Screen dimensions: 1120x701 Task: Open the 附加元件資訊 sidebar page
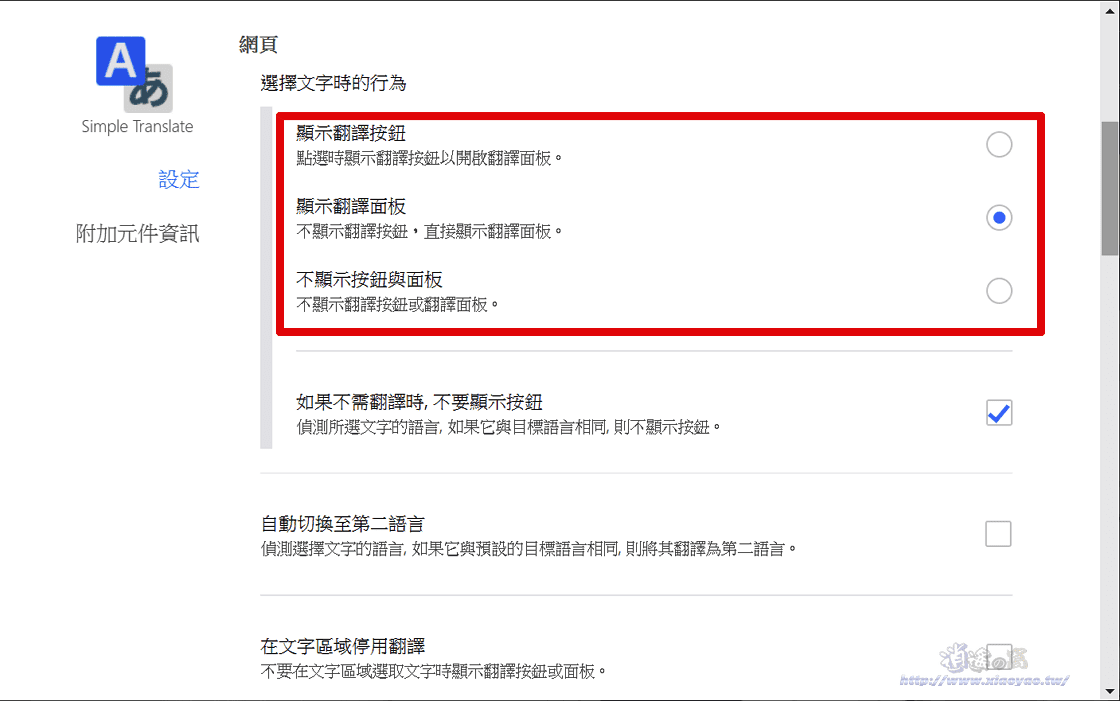click(137, 234)
